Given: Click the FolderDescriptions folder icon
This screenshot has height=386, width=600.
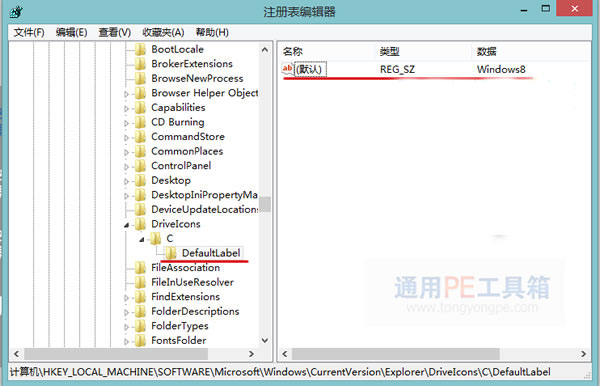Looking at the screenshot, I should tap(140, 311).
